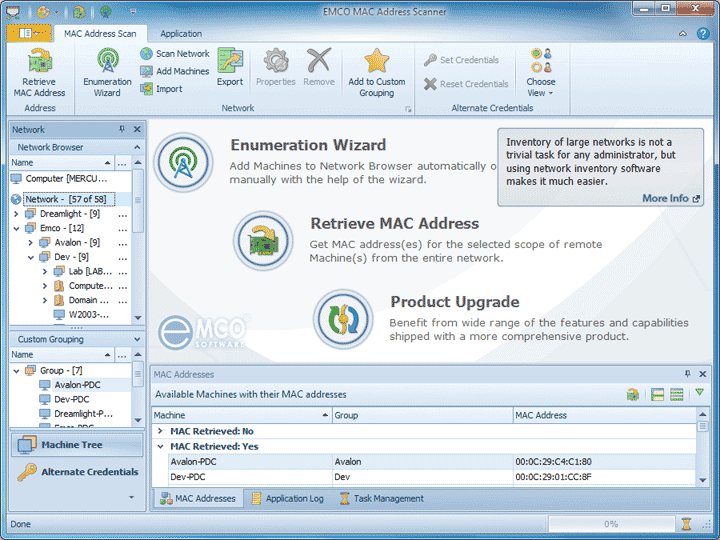
Task: Switch to the Application ribbon tab
Action: coord(181,34)
